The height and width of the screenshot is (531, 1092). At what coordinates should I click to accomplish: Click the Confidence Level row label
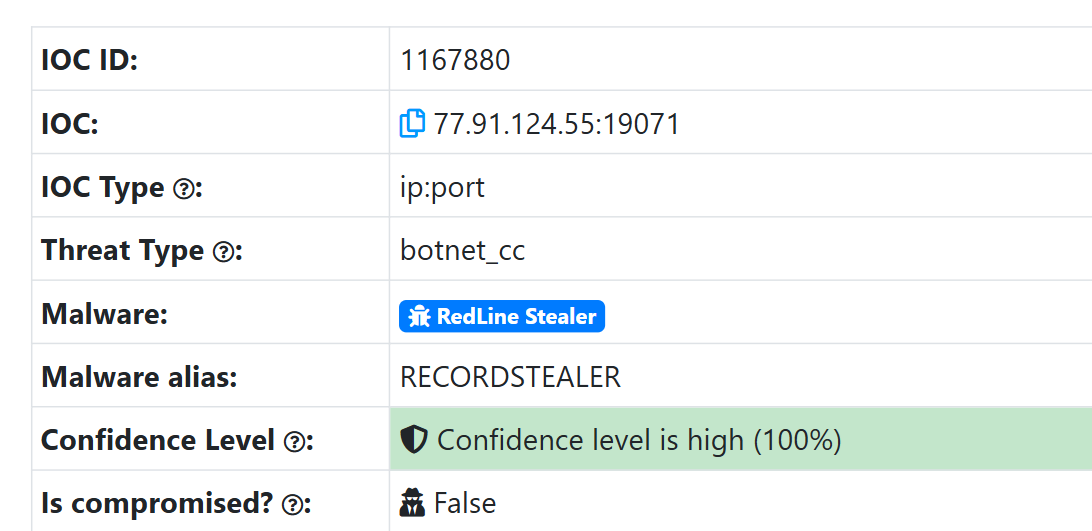[x=158, y=440]
